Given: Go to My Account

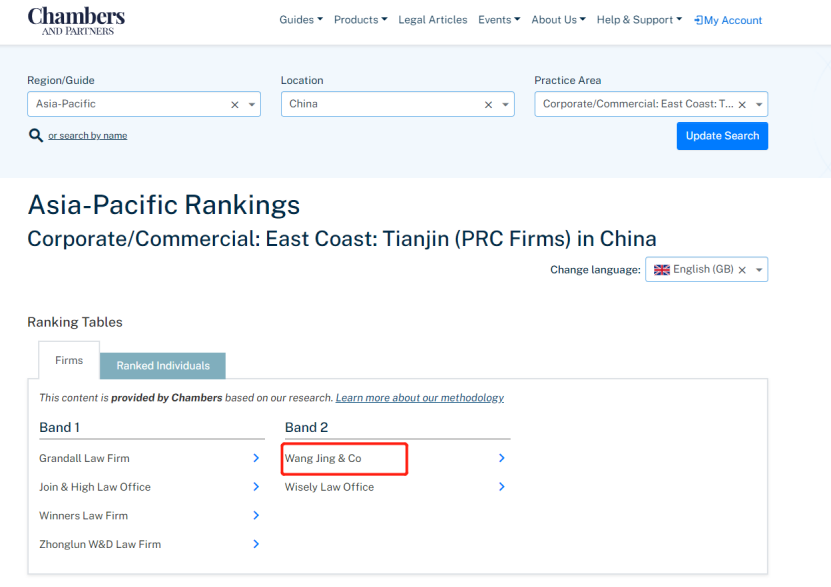Looking at the screenshot, I should pyautogui.click(x=728, y=20).
